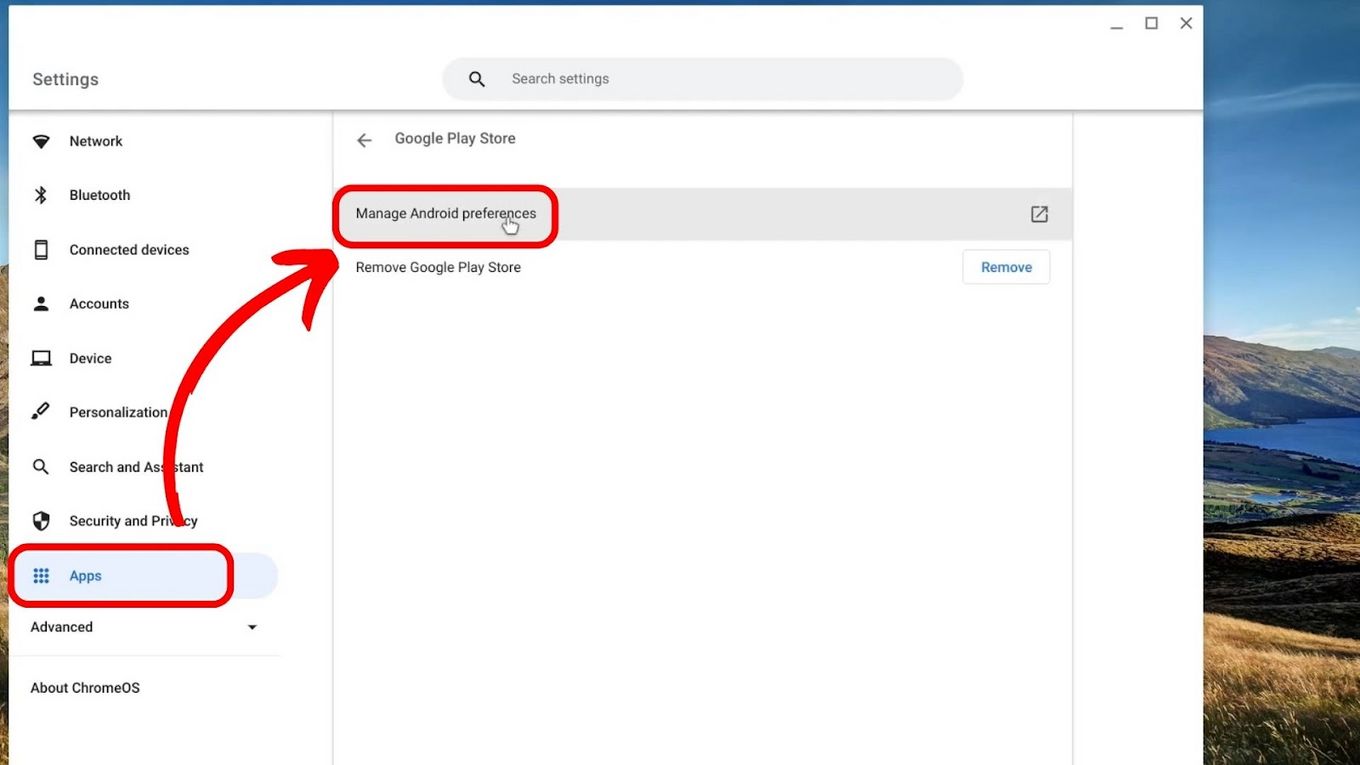Open Manage Android preferences

click(x=446, y=213)
